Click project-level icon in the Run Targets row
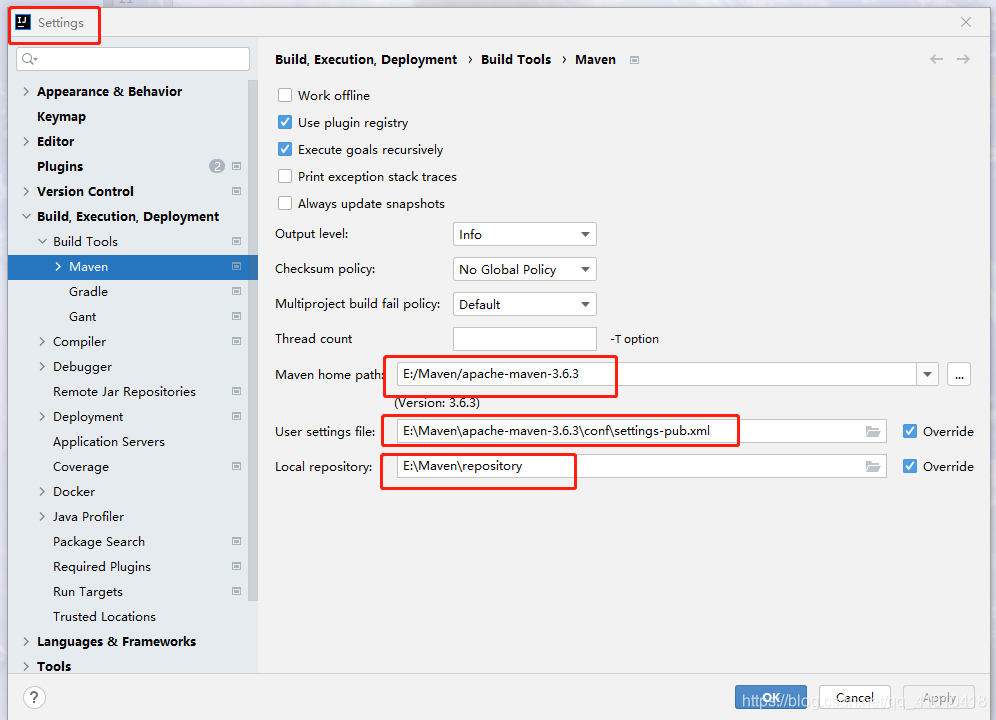The width and height of the screenshot is (996, 720). 236,592
